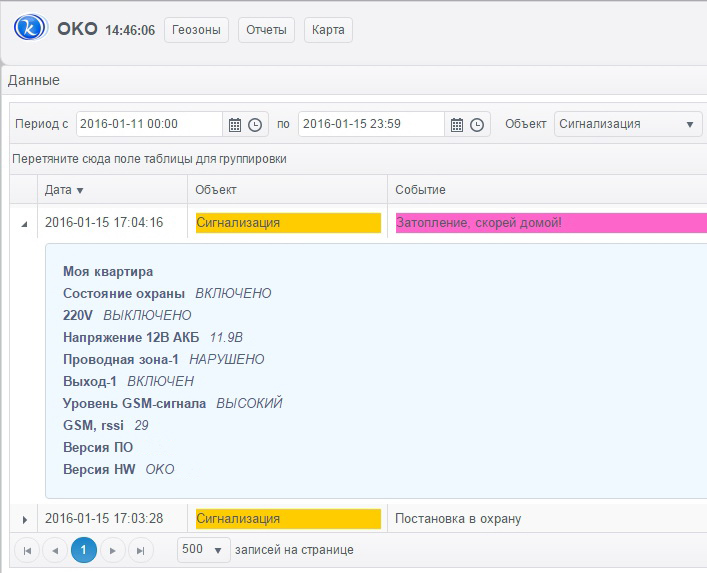Go to previous page of records
707x573 pixels.
[x=55, y=550]
